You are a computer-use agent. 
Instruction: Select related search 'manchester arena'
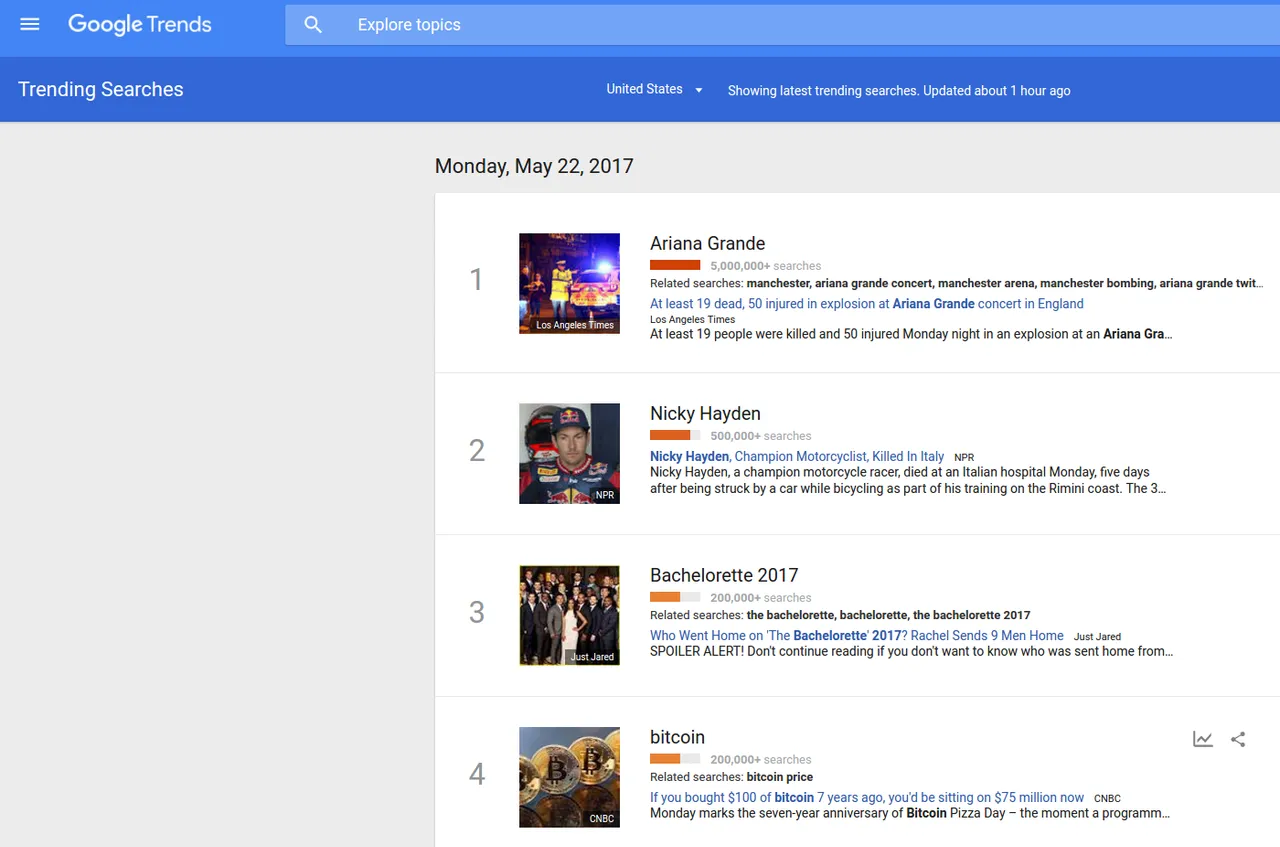(x=985, y=283)
